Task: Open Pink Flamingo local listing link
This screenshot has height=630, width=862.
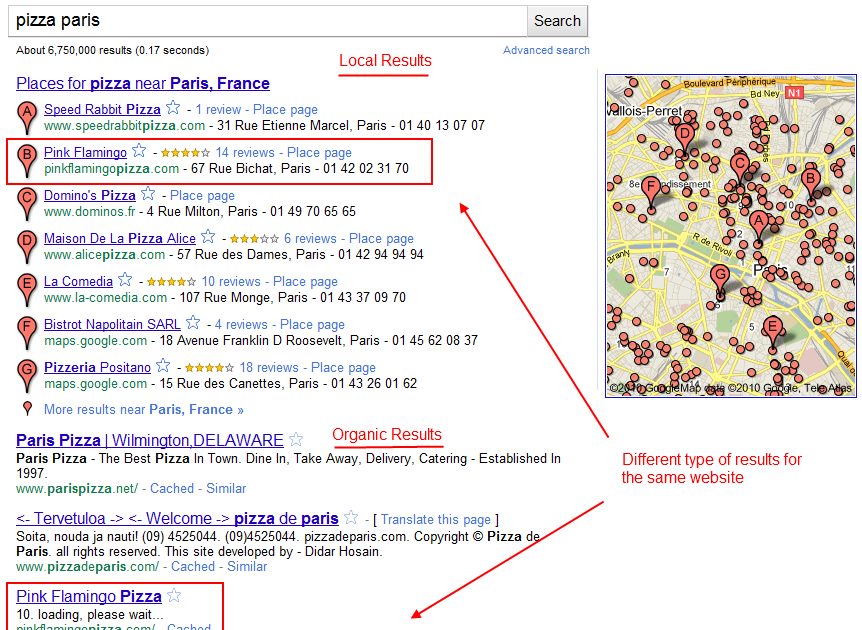Action: [x=85, y=152]
